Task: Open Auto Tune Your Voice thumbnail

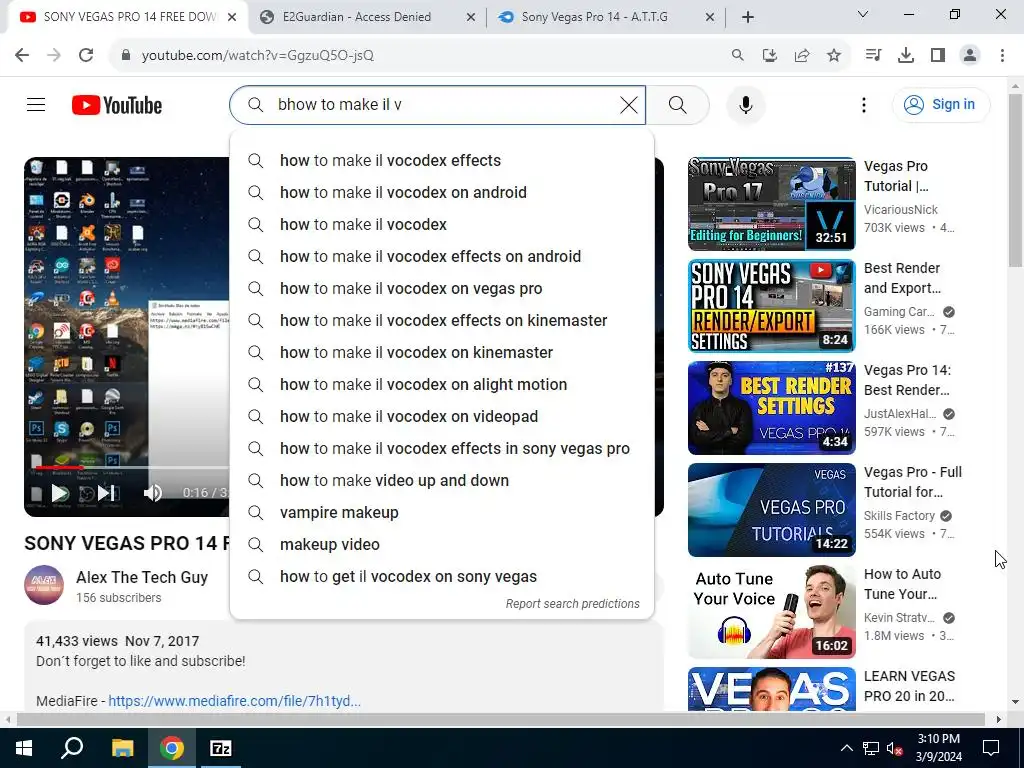Action: 771,612
